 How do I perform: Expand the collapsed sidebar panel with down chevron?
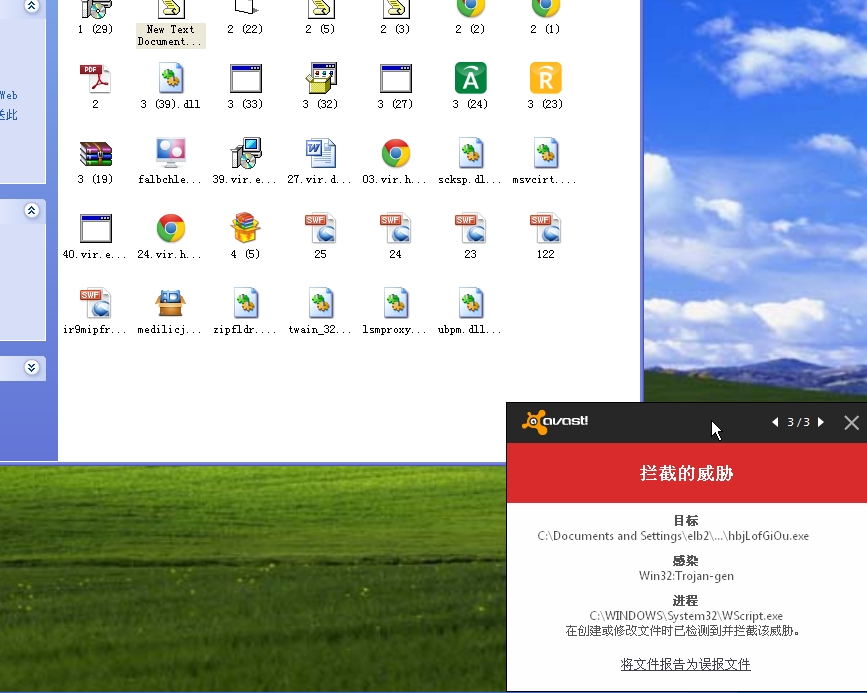click(x=31, y=367)
